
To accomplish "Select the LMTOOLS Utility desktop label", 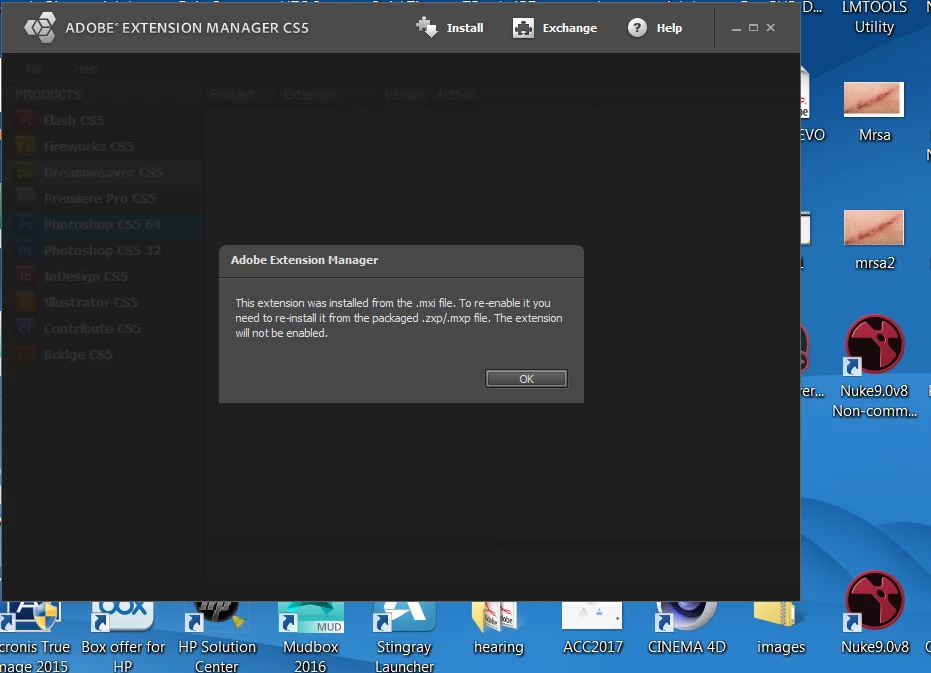I will tap(874, 18).
